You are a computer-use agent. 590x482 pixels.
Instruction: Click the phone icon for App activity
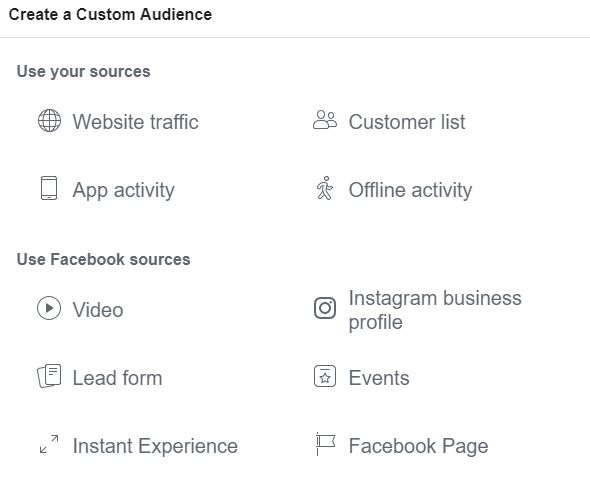(49, 188)
